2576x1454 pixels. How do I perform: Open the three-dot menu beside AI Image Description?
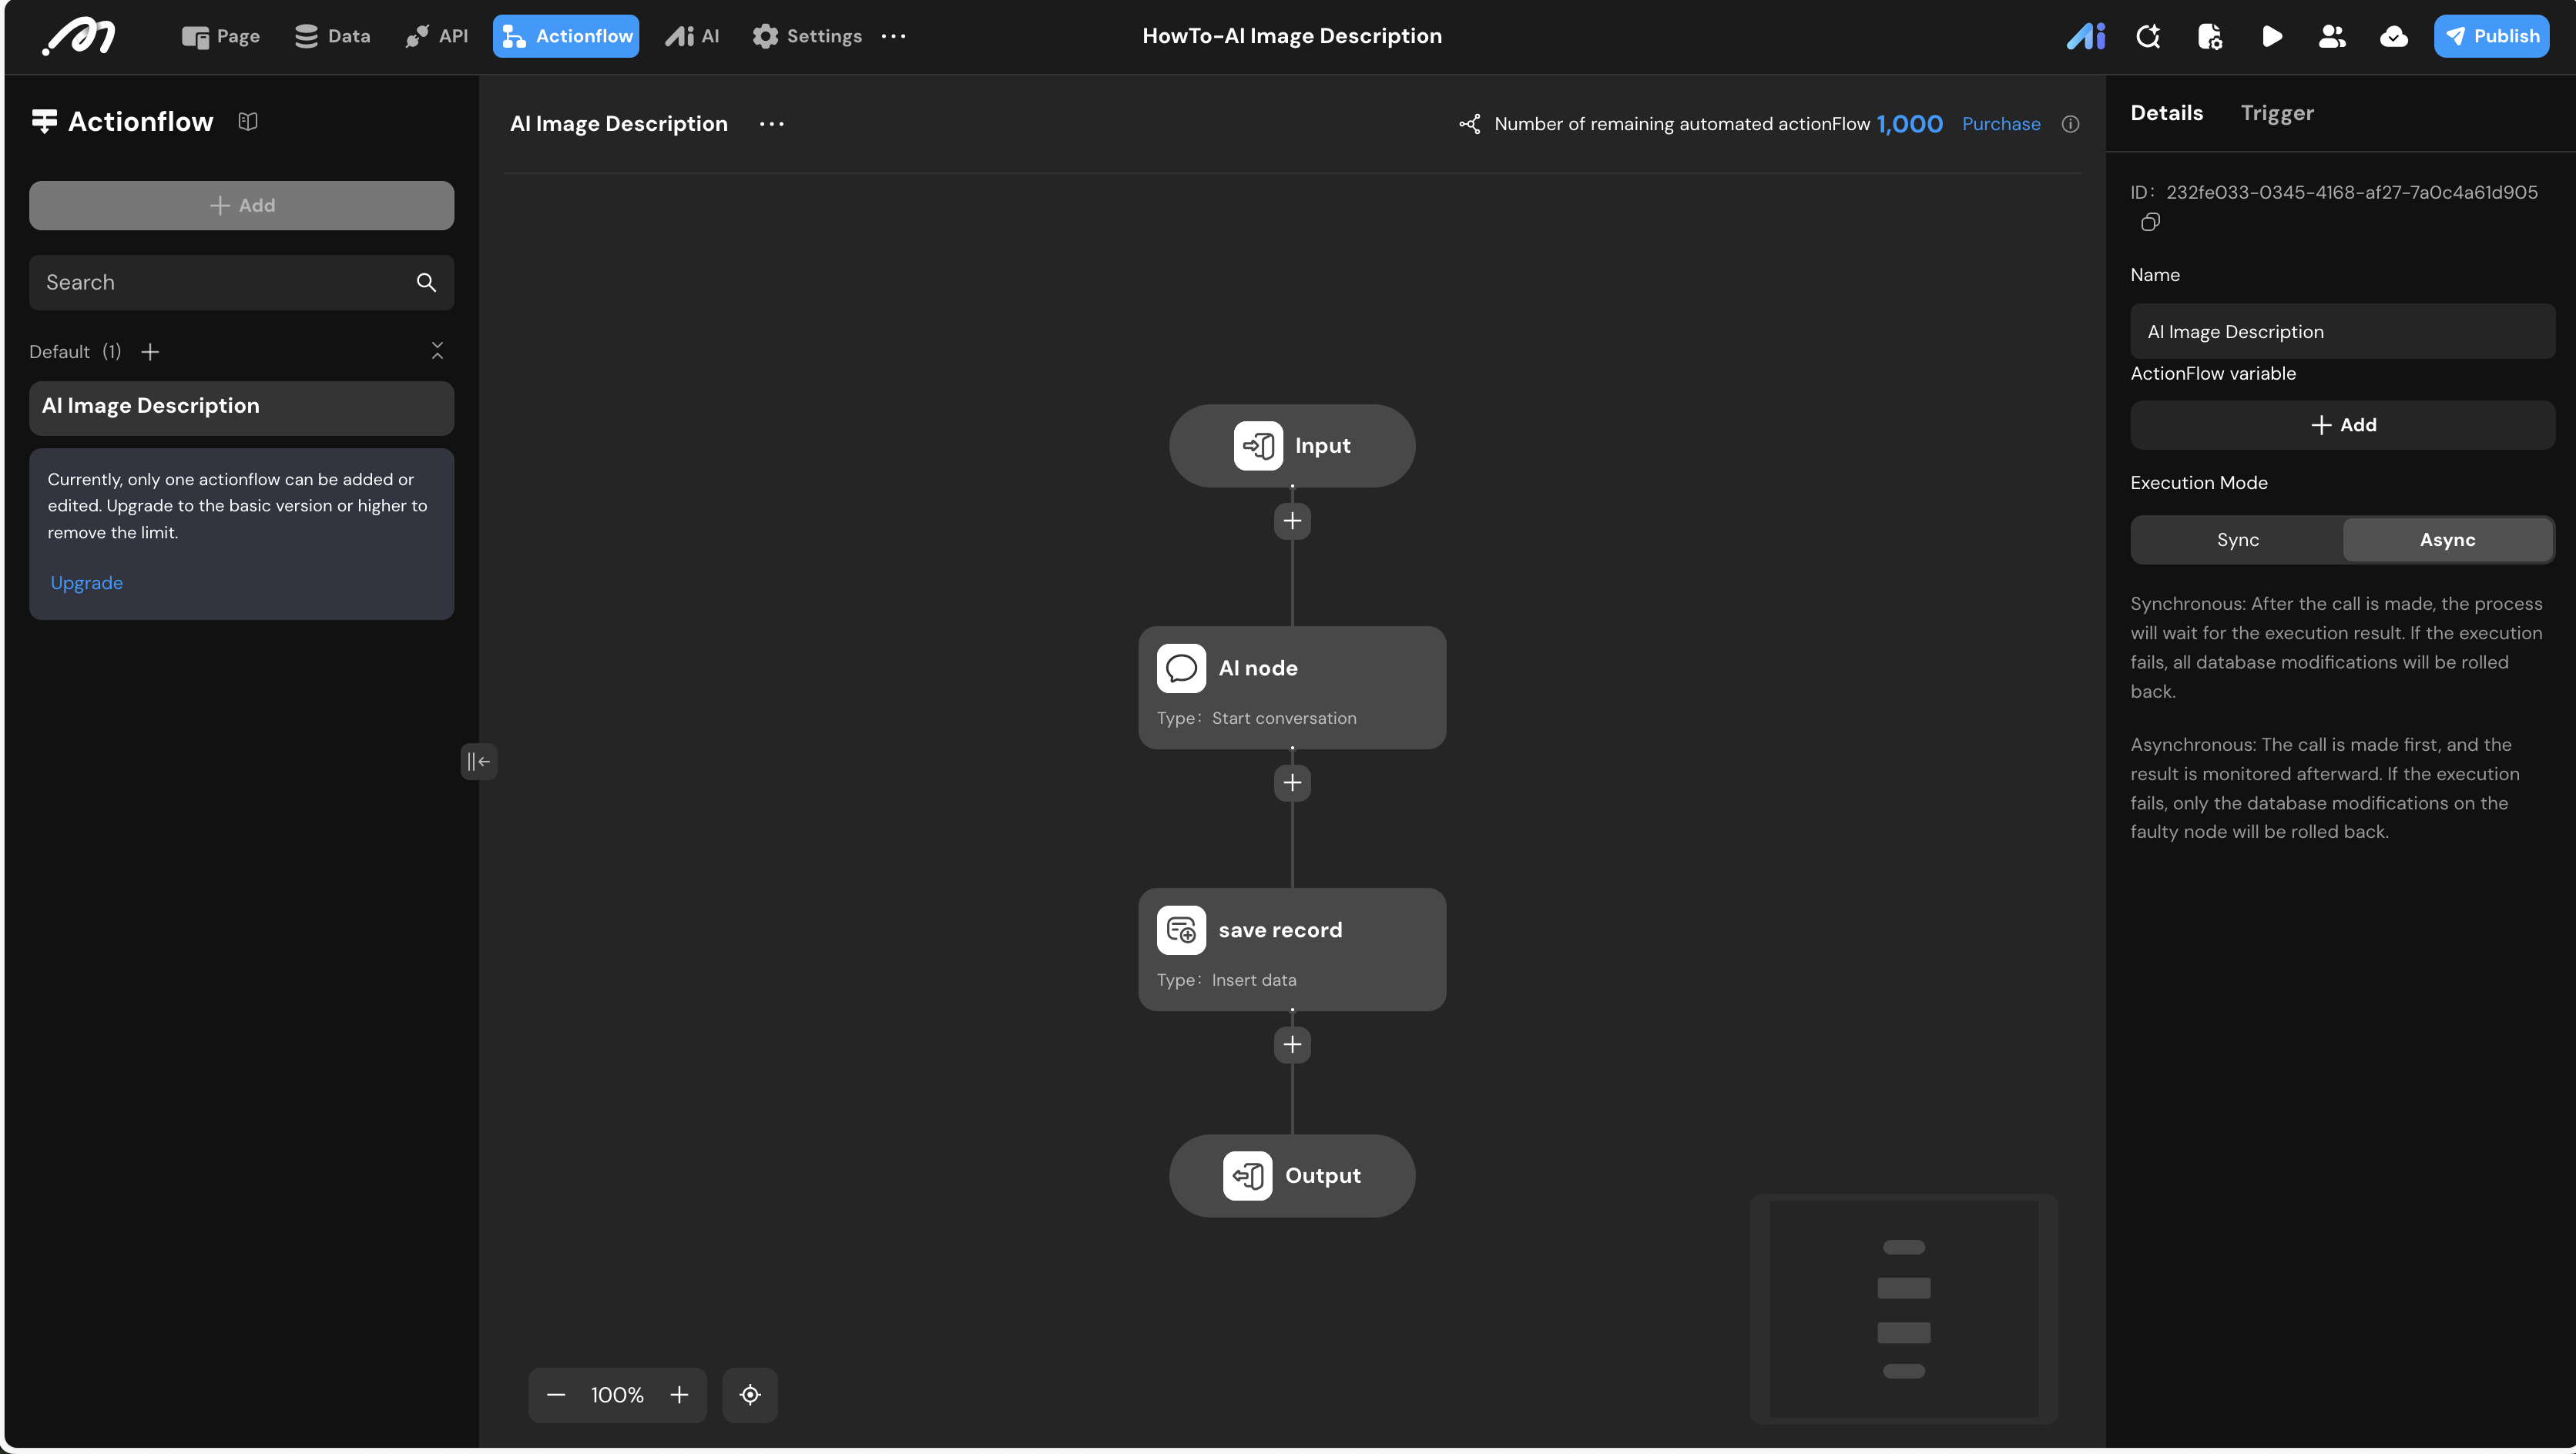pos(771,124)
